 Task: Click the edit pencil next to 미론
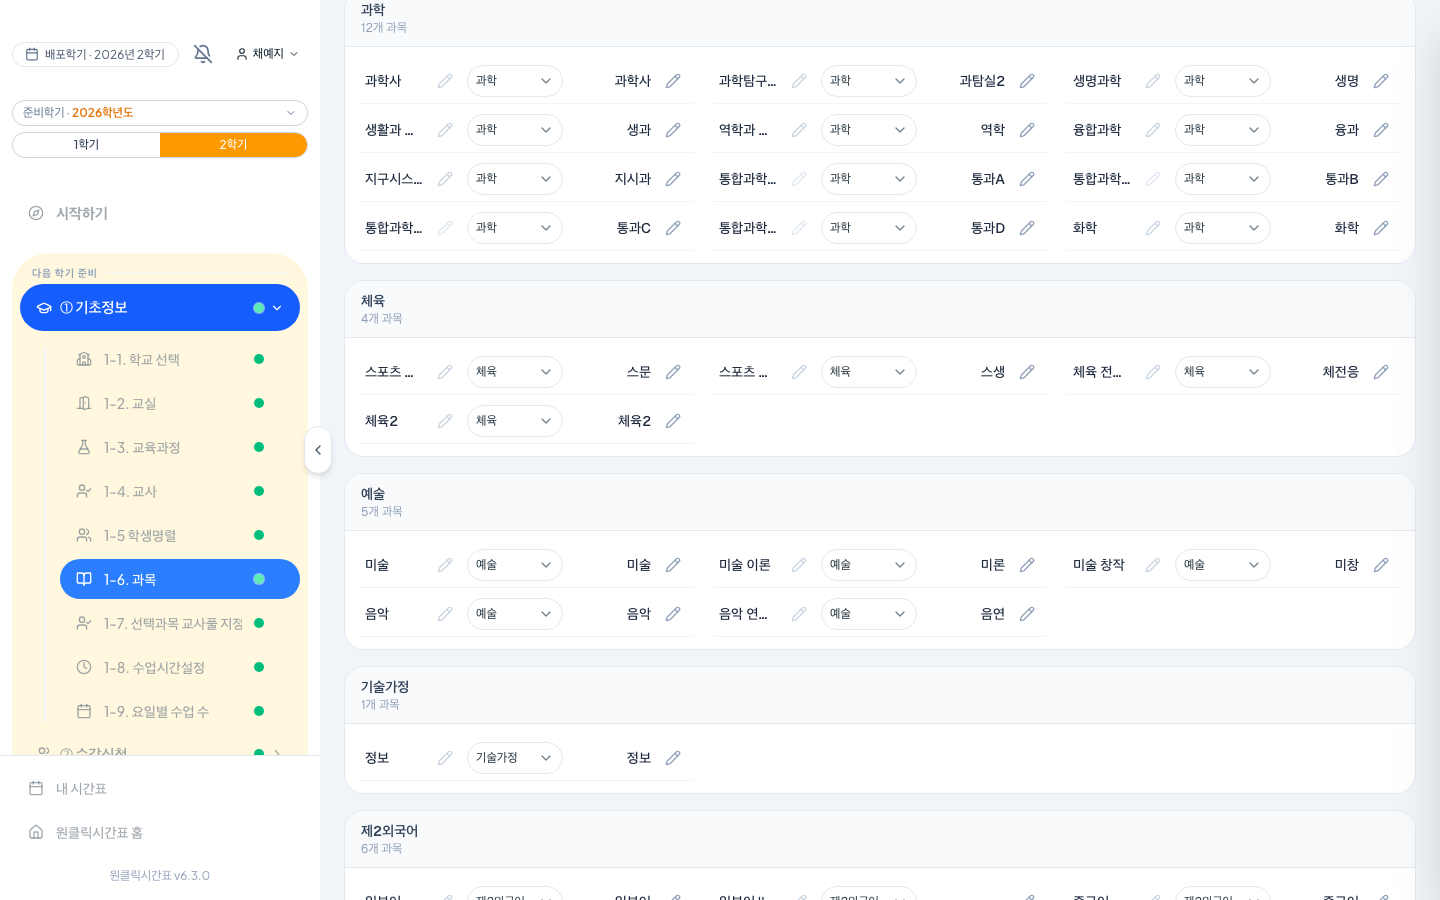point(1027,565)
